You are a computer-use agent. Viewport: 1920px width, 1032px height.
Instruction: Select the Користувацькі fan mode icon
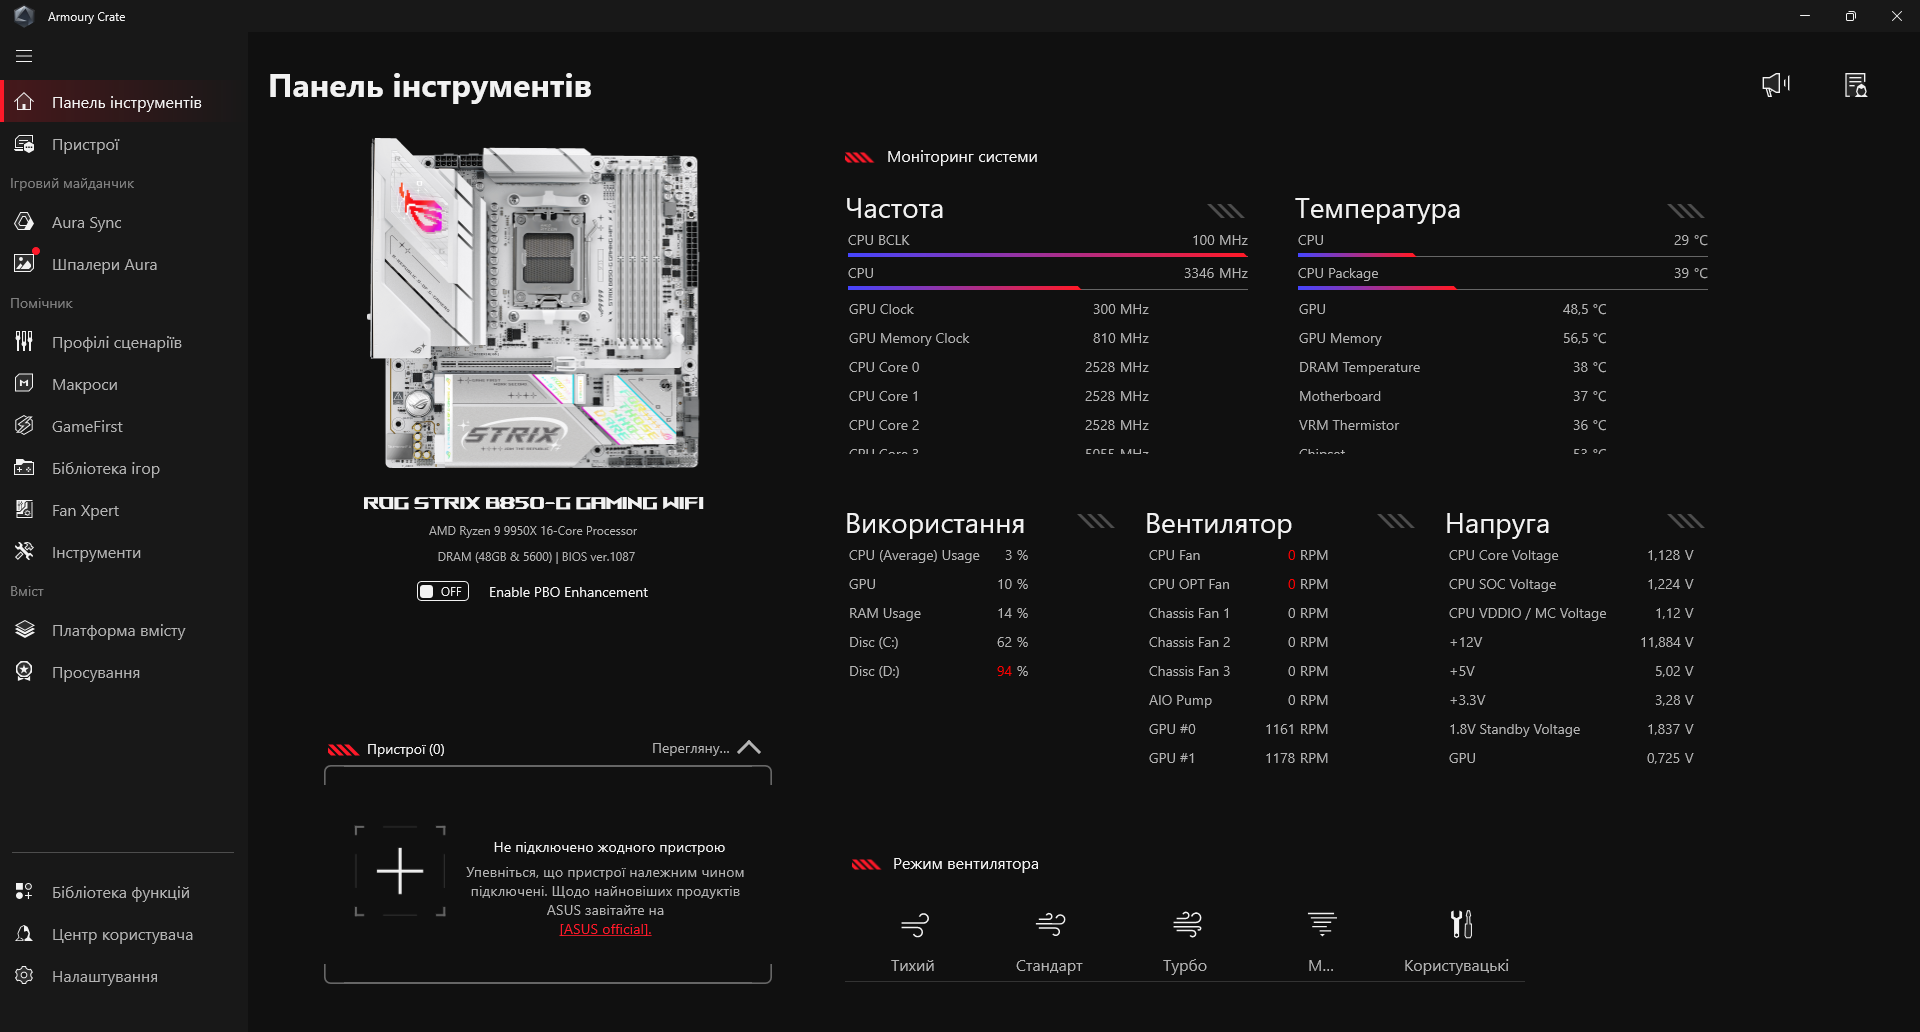coord(1461,924)
